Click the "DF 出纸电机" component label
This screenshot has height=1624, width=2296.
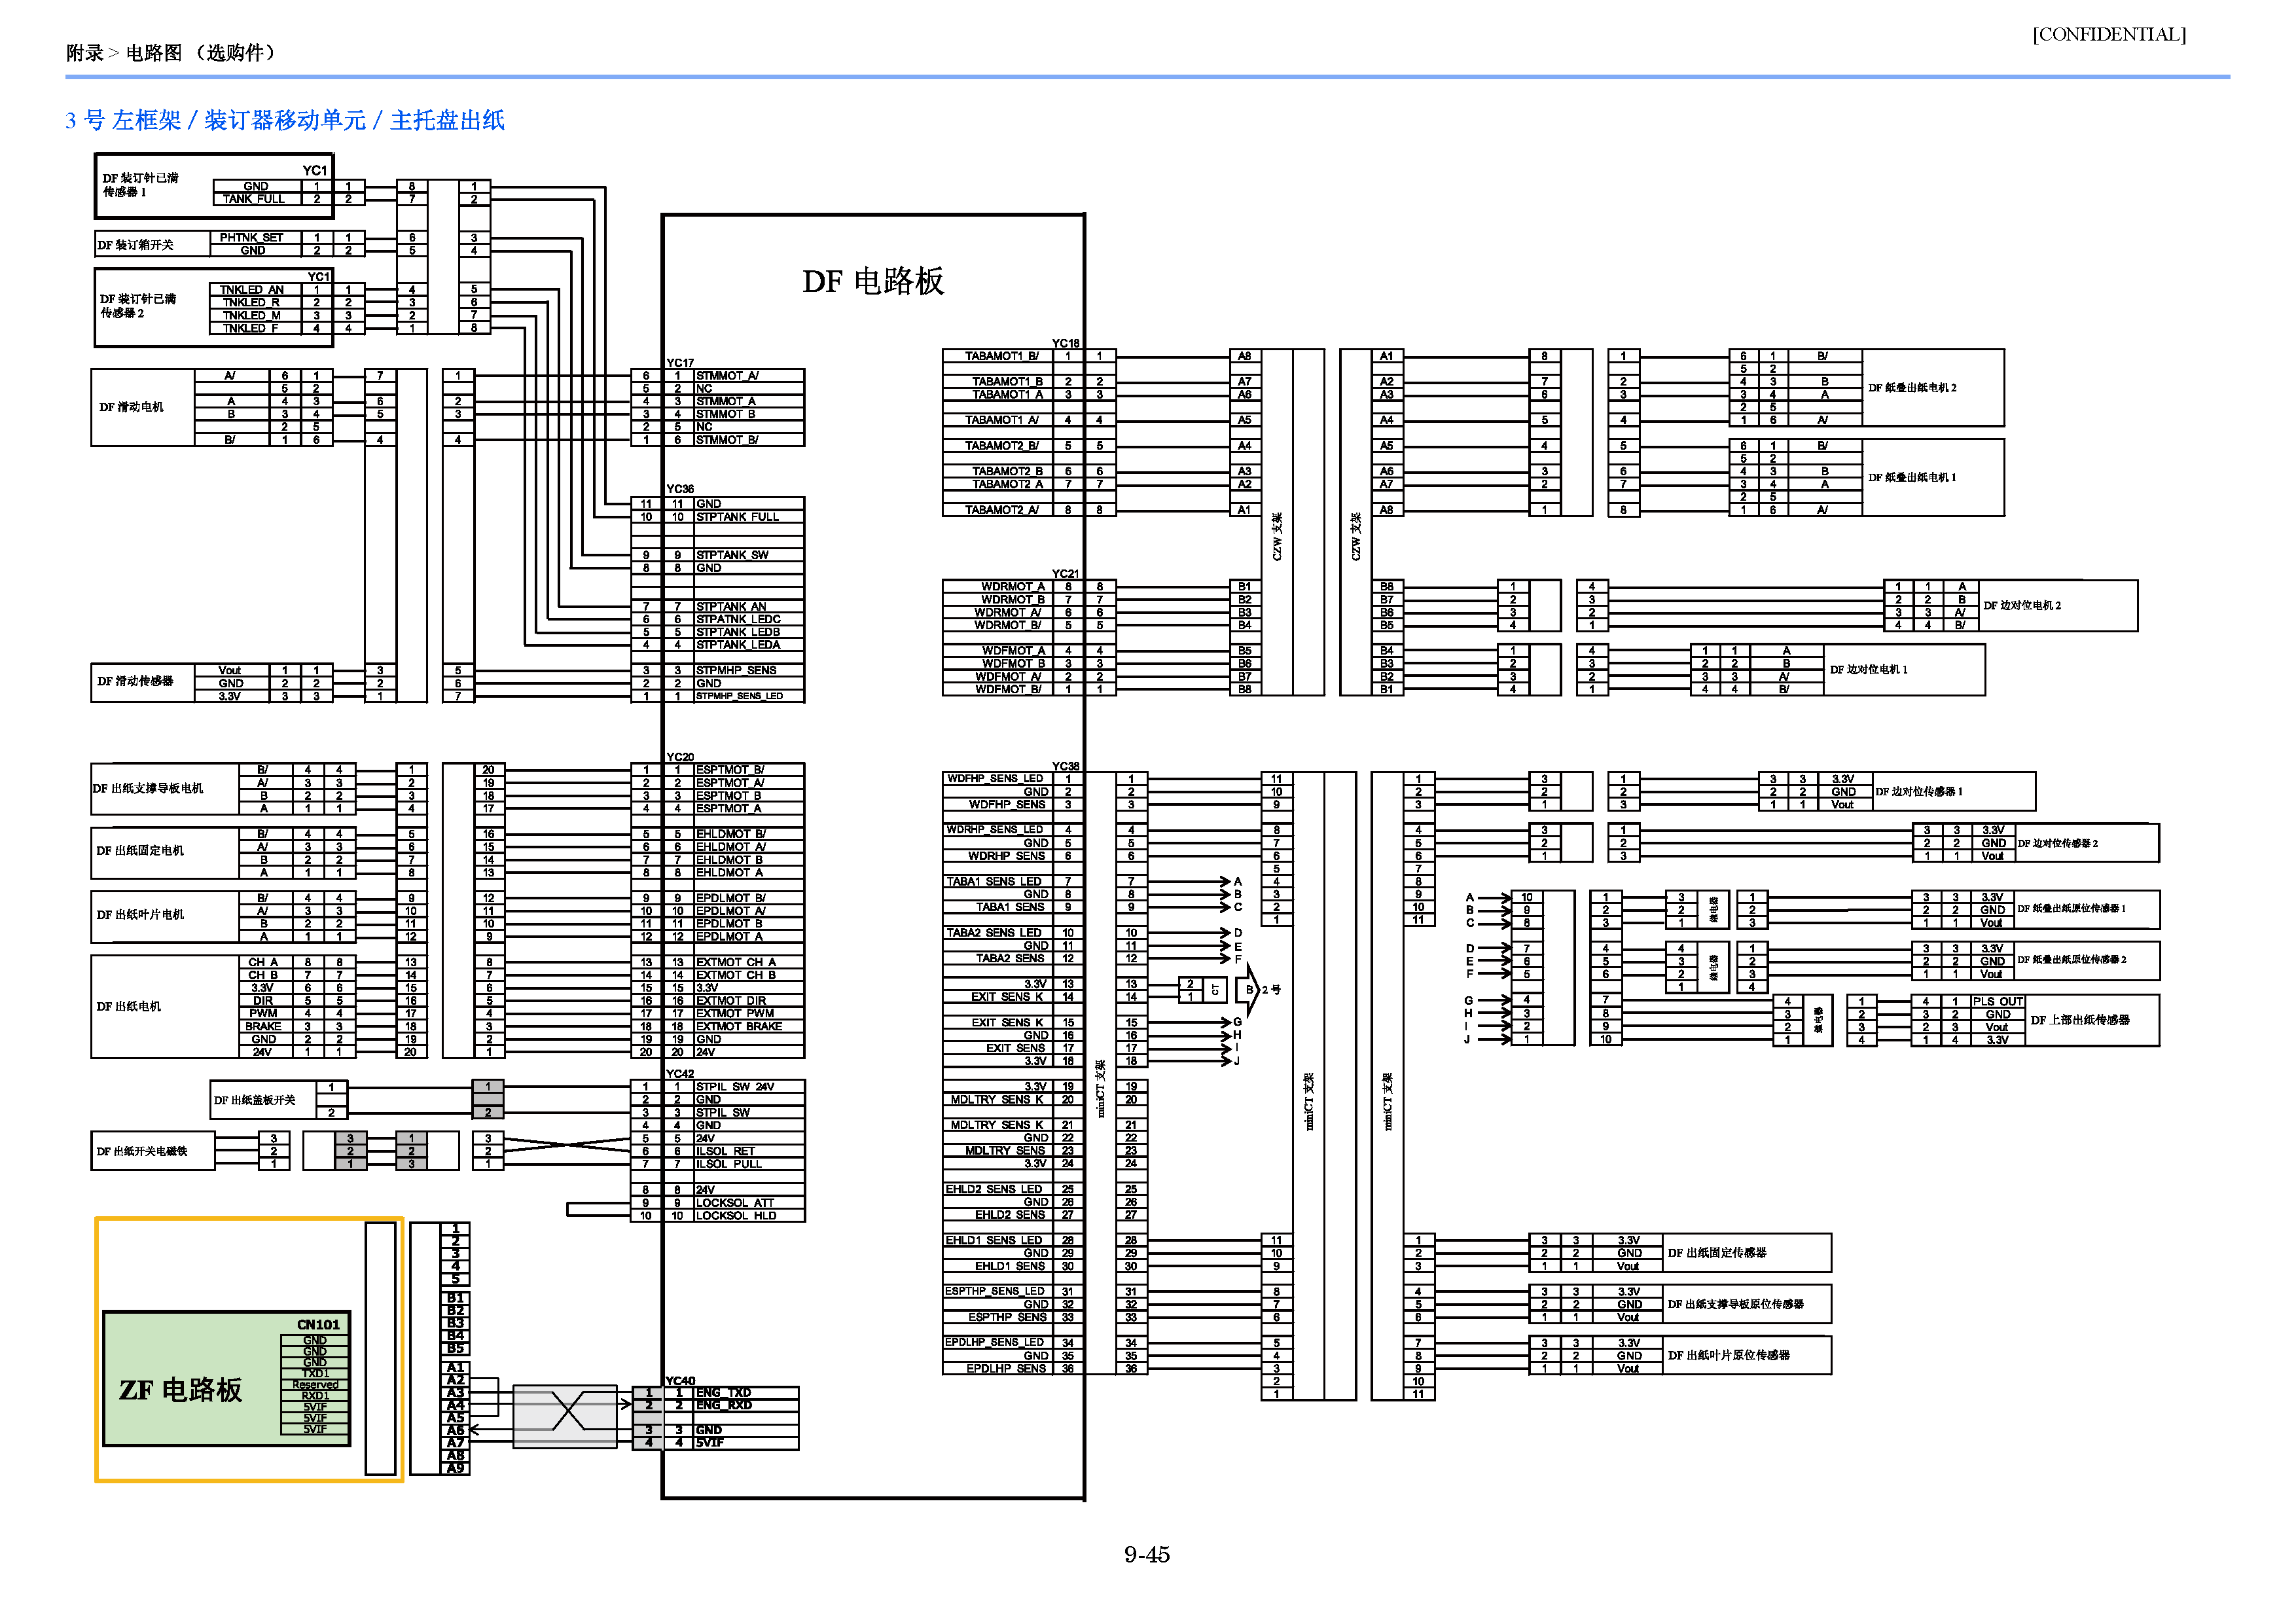tap(129, 1007)
